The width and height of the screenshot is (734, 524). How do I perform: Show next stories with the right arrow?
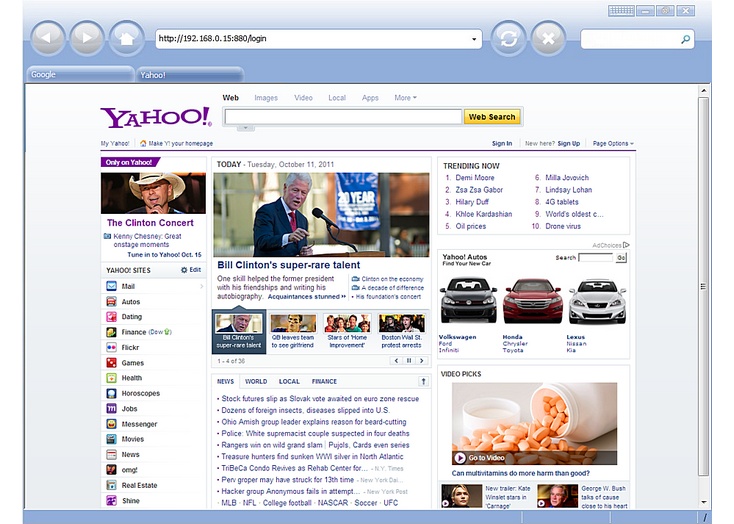click(422, 361)
